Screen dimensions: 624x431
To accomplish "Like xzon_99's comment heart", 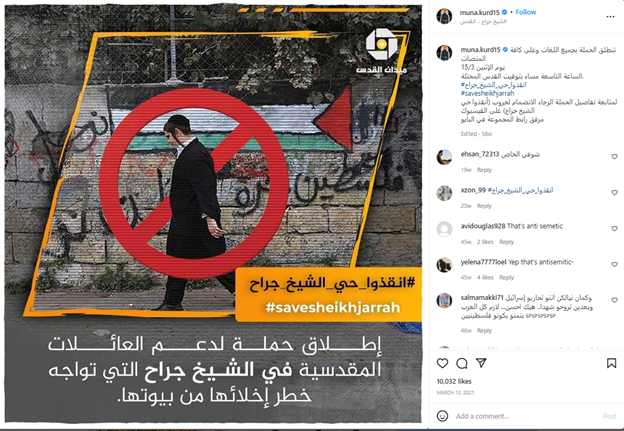I will point(614,192).
